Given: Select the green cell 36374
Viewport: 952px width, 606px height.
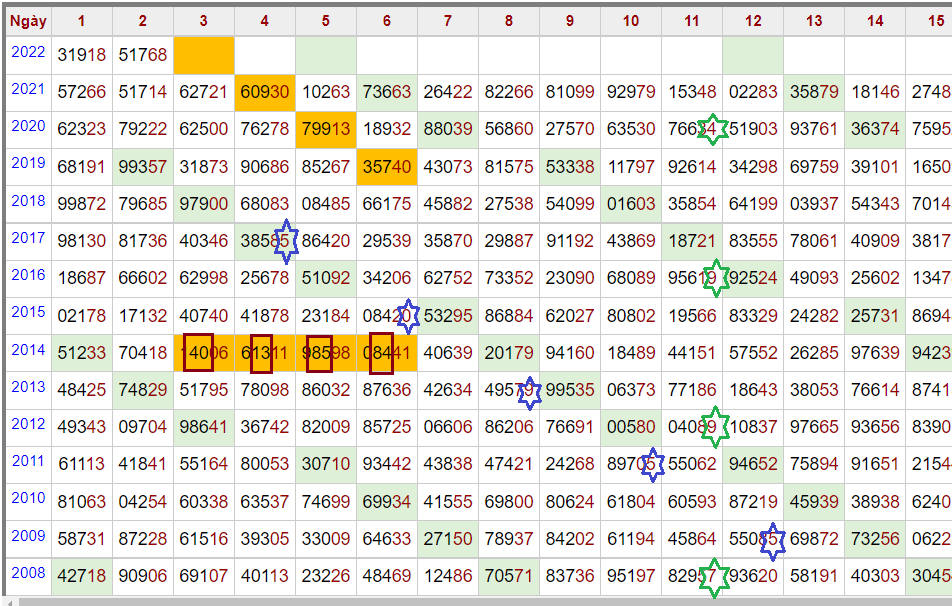Looking at the screenshot, I should pyautogui.click(x=875, y=129).
